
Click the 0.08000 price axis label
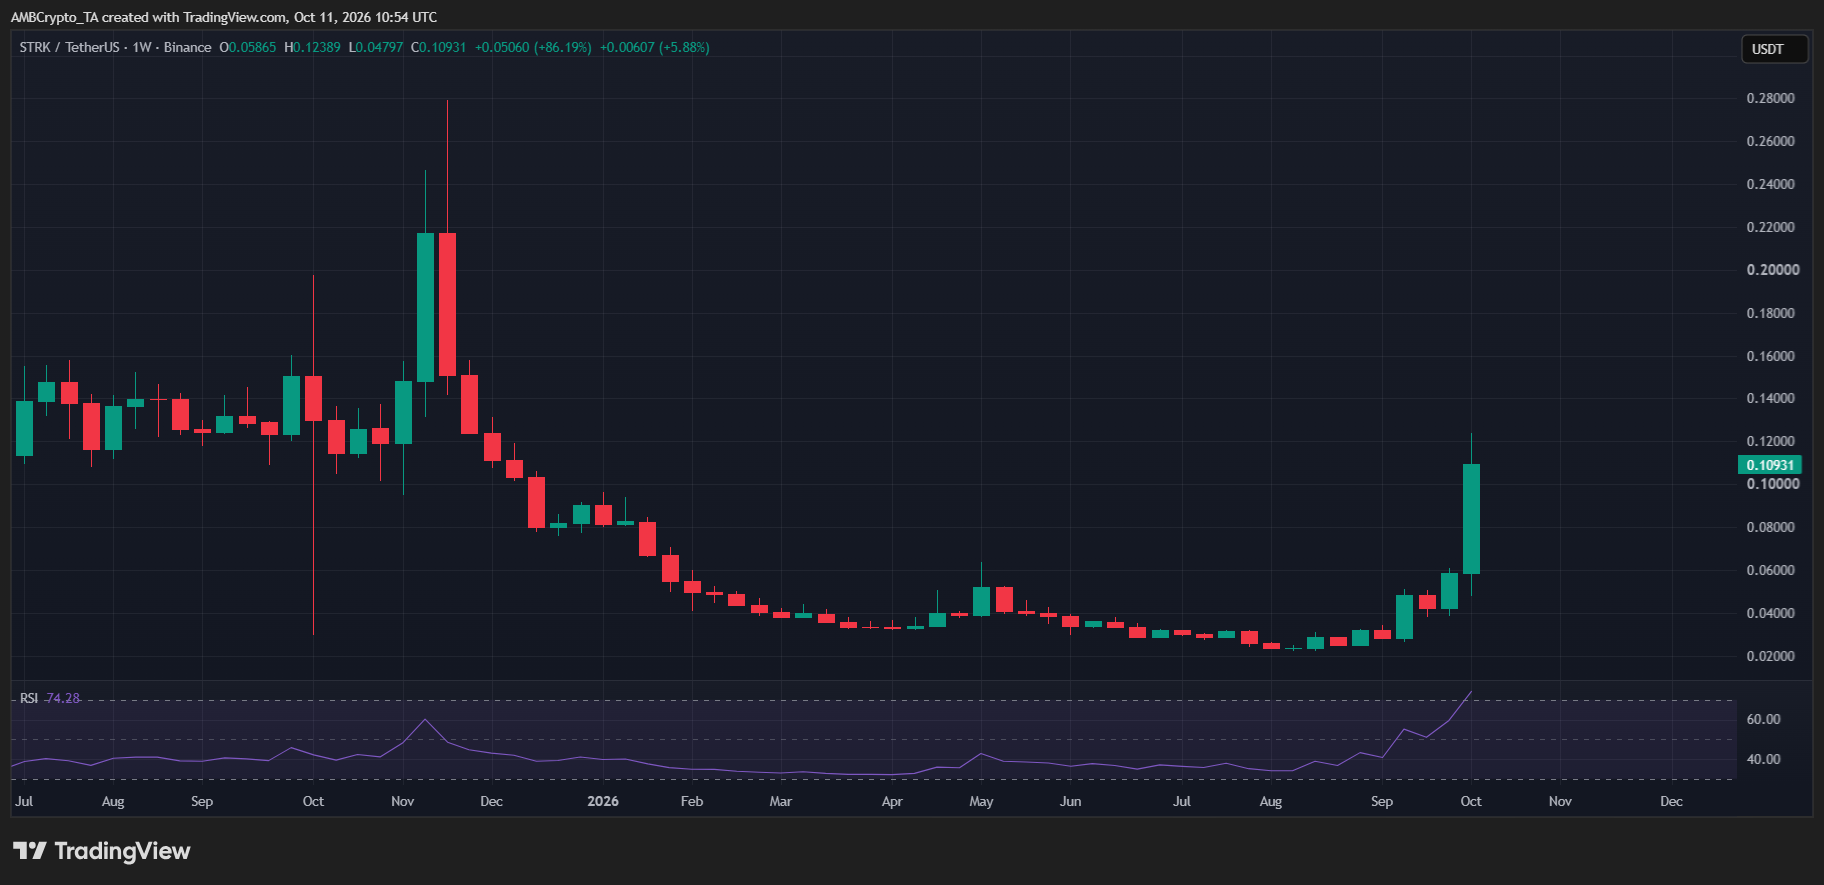(x=1770, y=527)
